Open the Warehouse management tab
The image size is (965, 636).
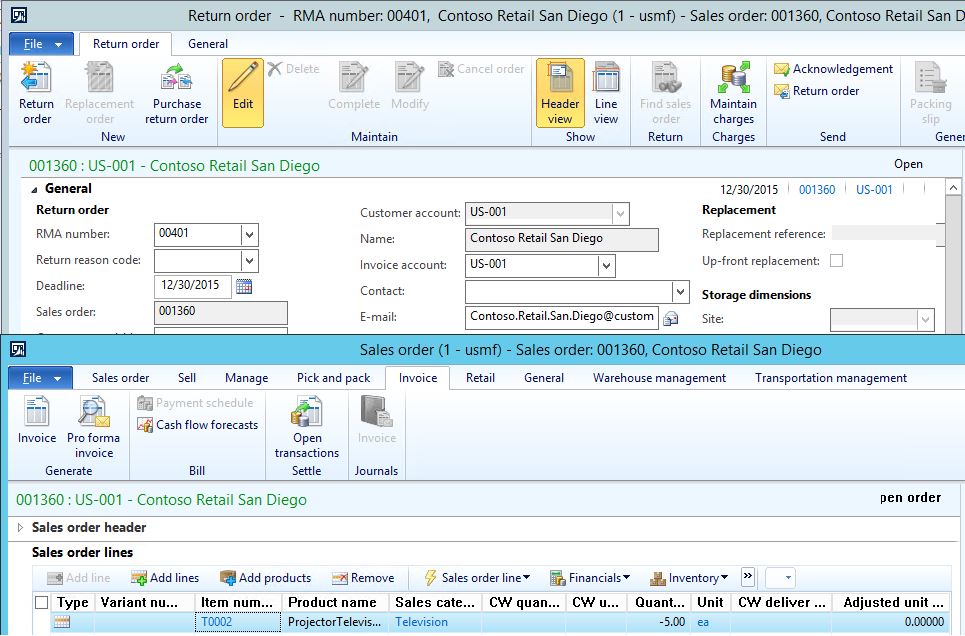point(659,378)
